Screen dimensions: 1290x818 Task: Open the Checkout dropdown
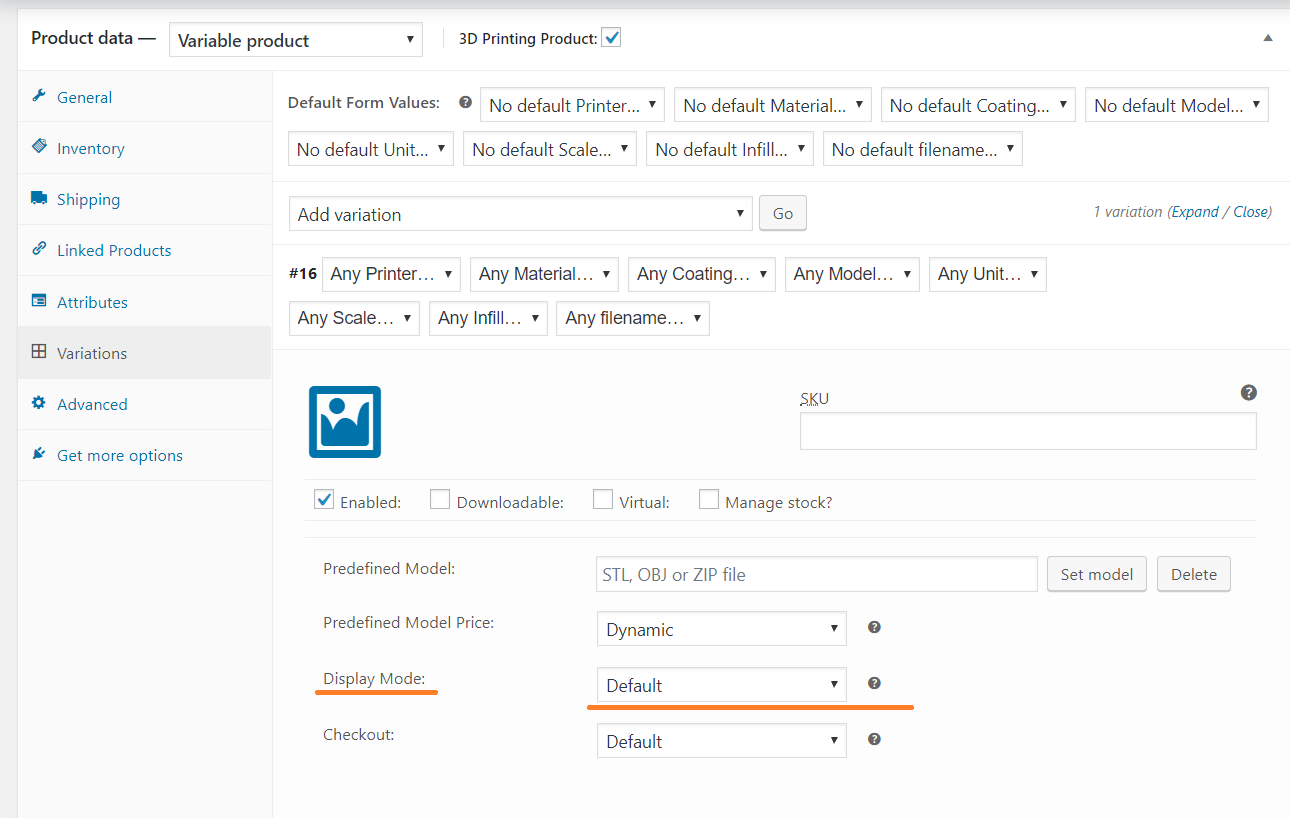pos(722,741)
